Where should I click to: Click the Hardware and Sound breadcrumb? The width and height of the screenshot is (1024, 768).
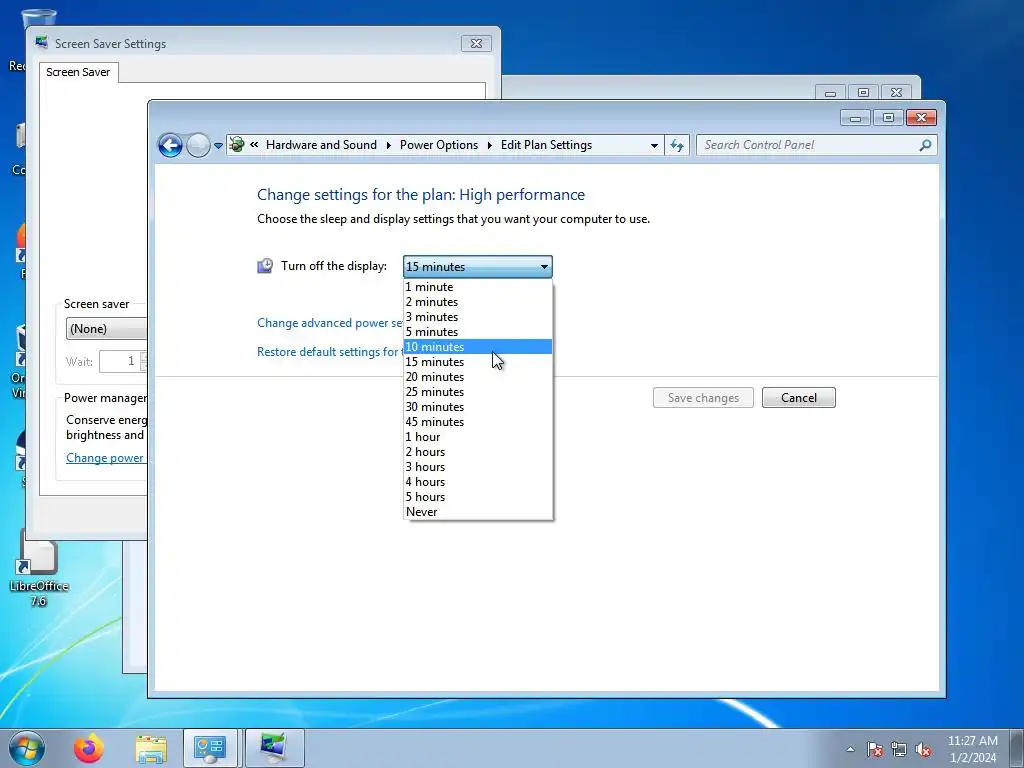coord(321,145)
